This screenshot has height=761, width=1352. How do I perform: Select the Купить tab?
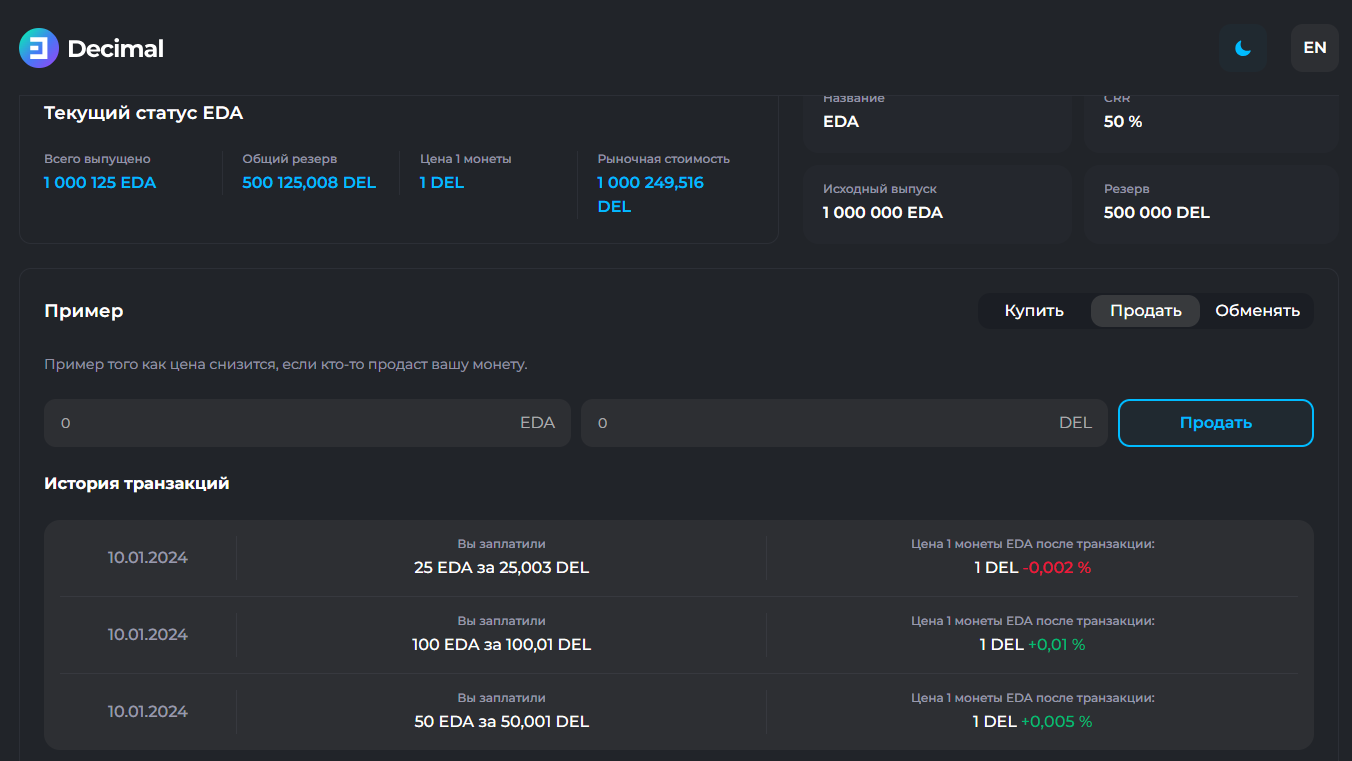(1034, 311)
